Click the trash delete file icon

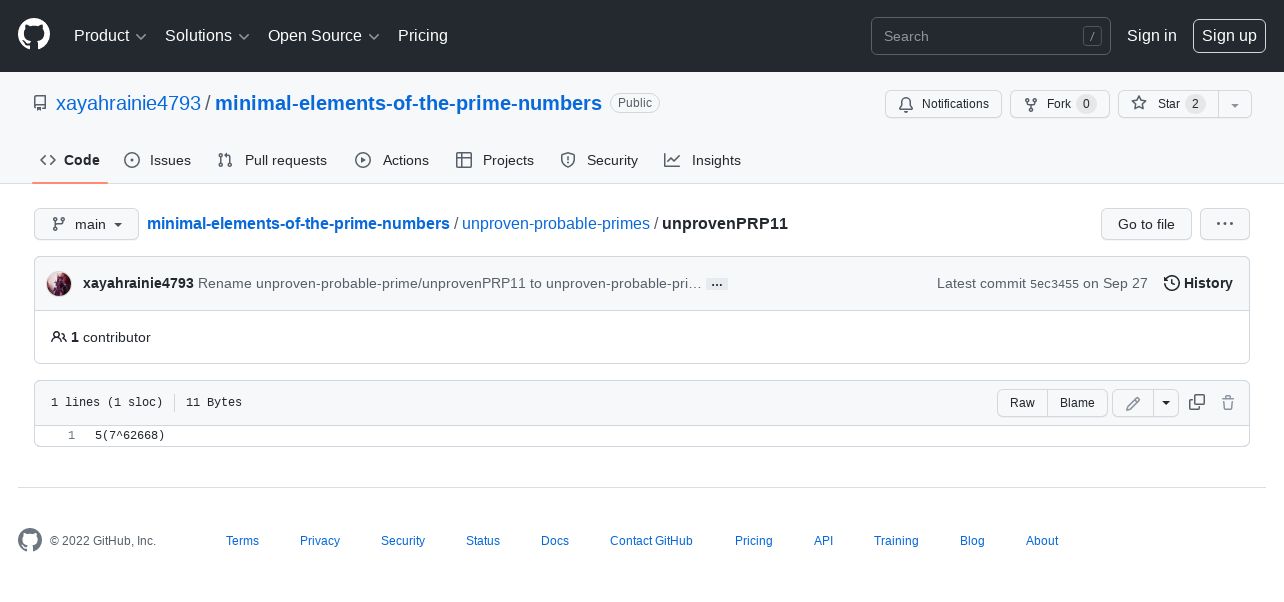click(x=1228, y=402)
